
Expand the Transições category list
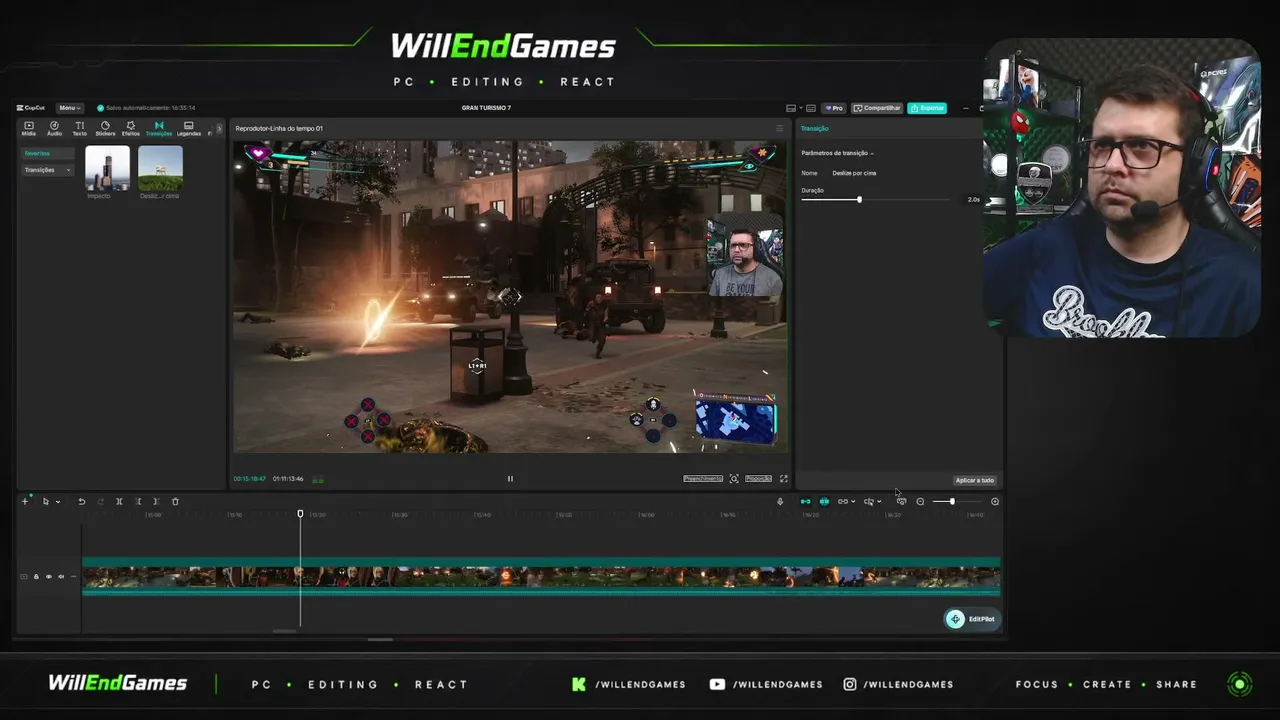pos(47,170)
